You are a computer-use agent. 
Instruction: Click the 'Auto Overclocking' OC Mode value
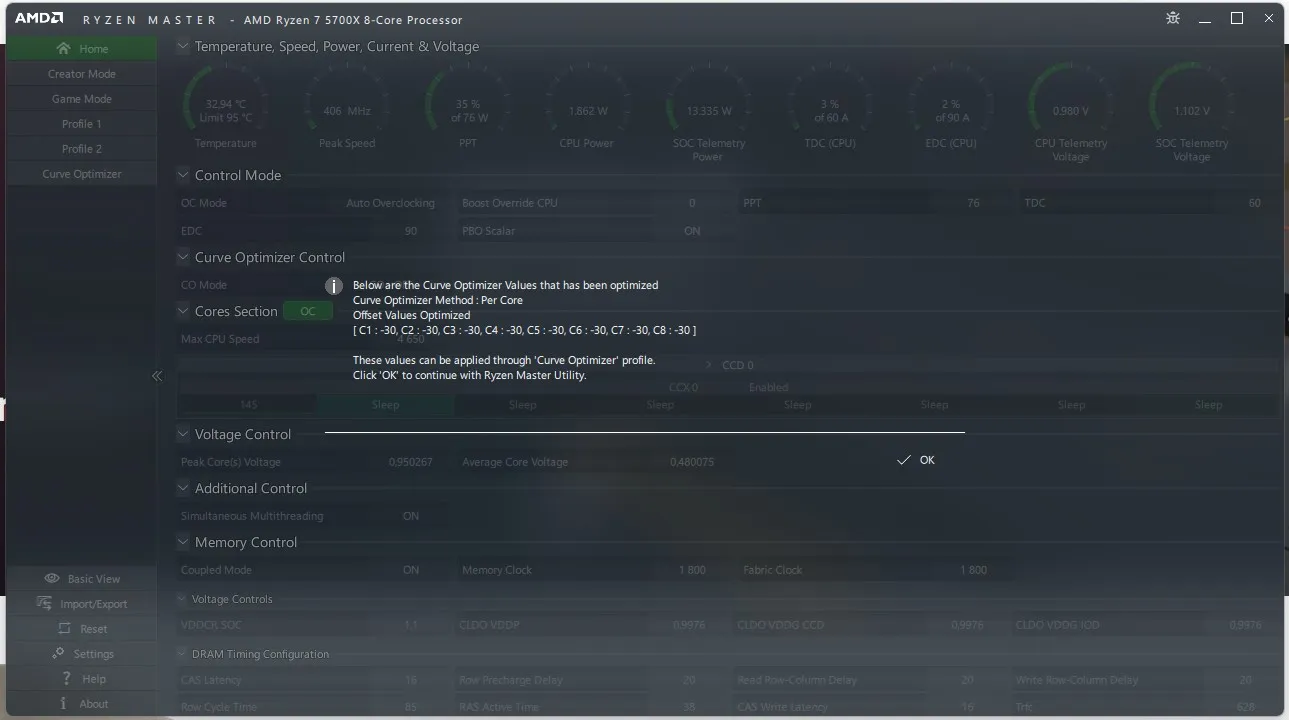click(x=390, y=203)
